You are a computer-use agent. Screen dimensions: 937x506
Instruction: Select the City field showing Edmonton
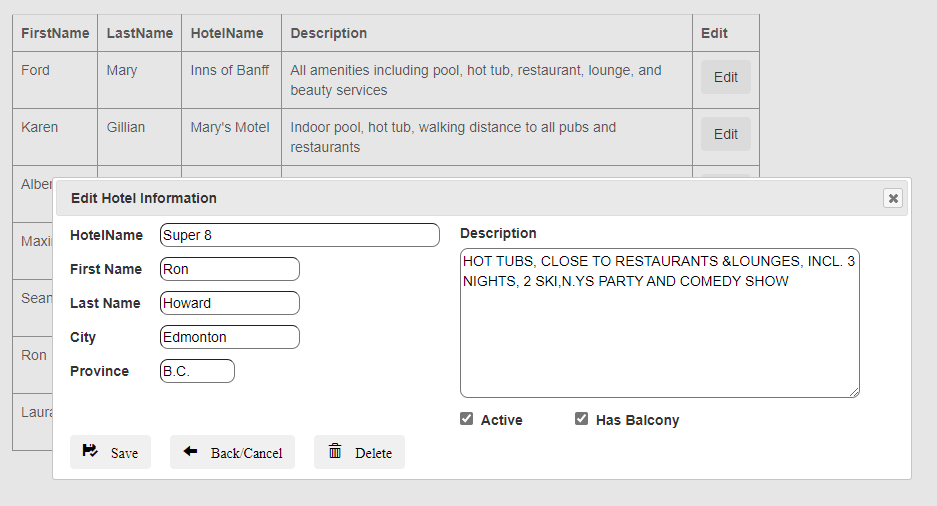pos(229,337)
